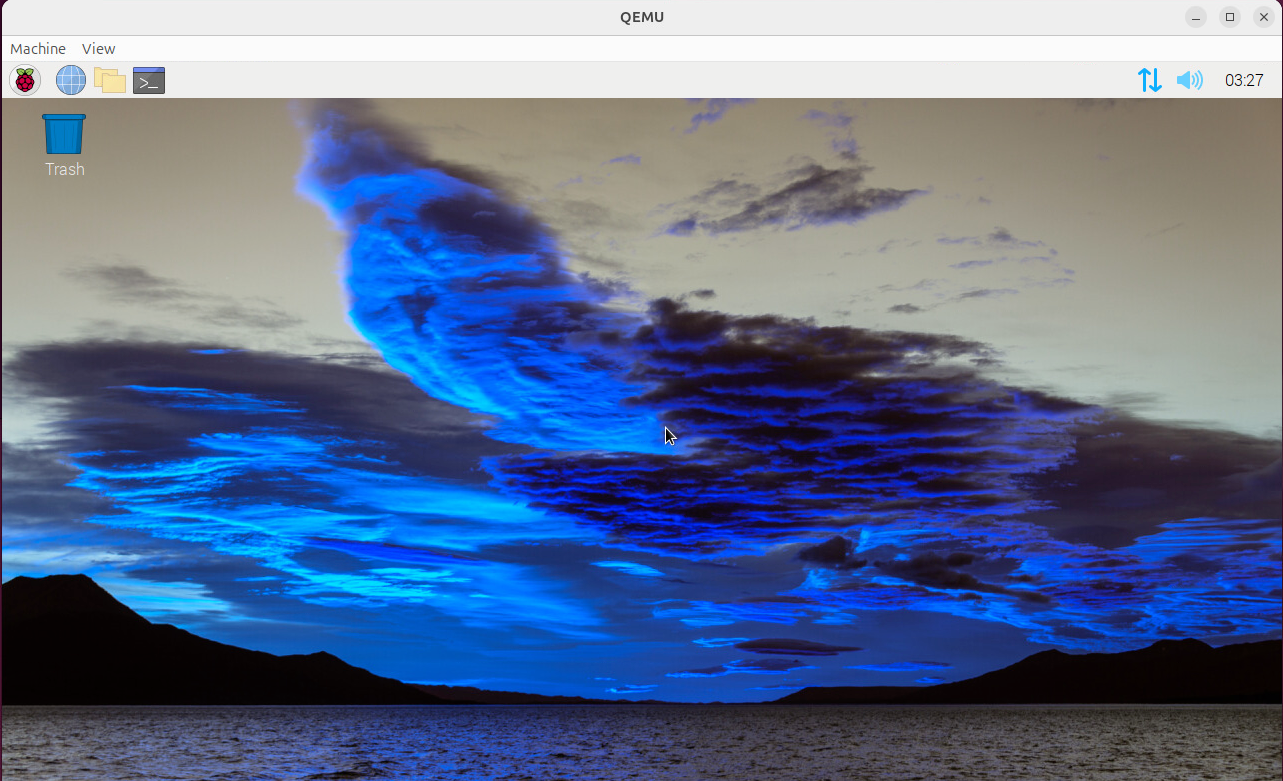Open the QEMU Machine menu
Screen dimensions: 1283x781
coord(38,49)
